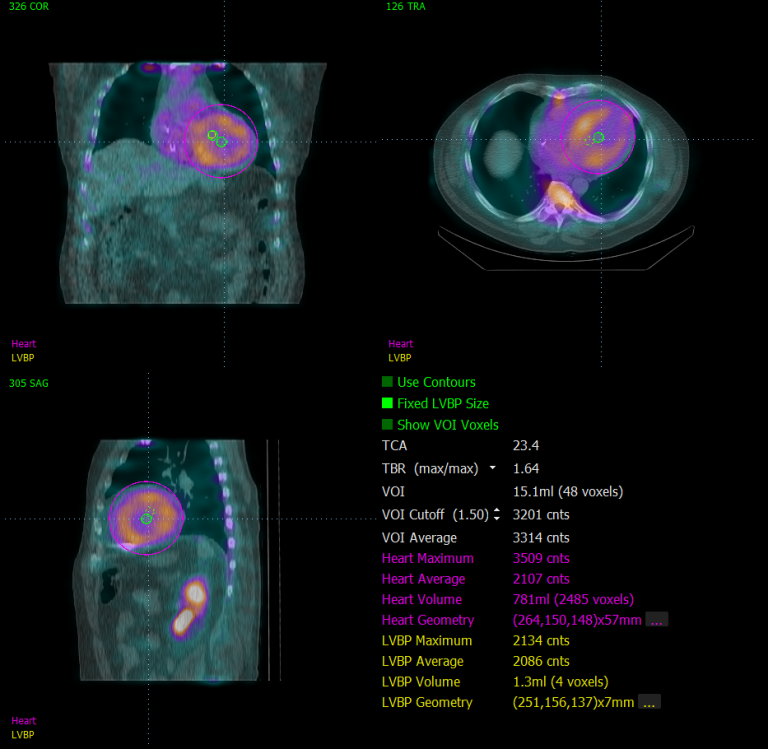Click the Heart Geometry value (264,150,148)x57mm
Viewport: 768px width, 749px height.
click(577, 620)
